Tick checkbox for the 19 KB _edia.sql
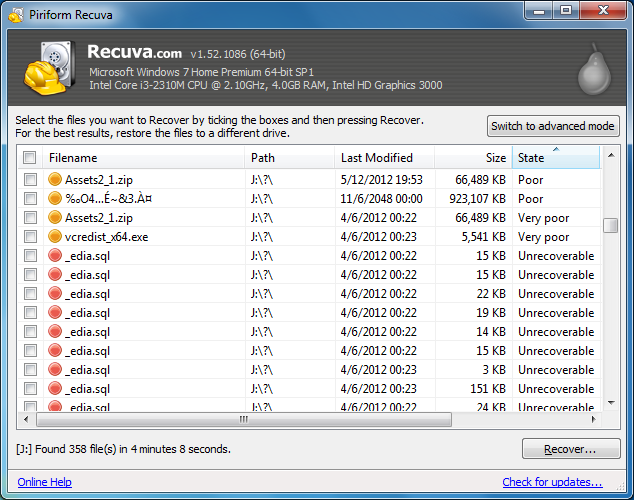This screenshot has width=634, height=500. (x=30, y=312)
